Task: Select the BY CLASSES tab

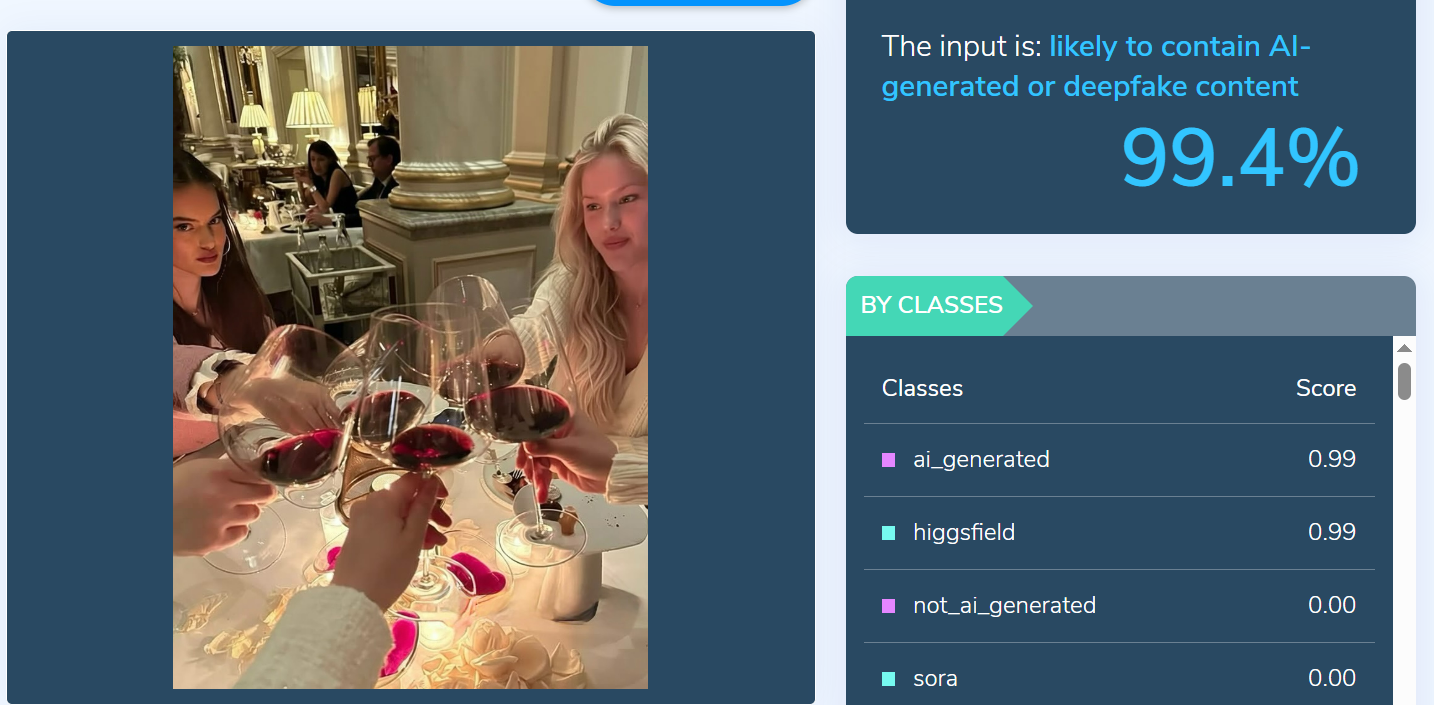Action: 932,305
